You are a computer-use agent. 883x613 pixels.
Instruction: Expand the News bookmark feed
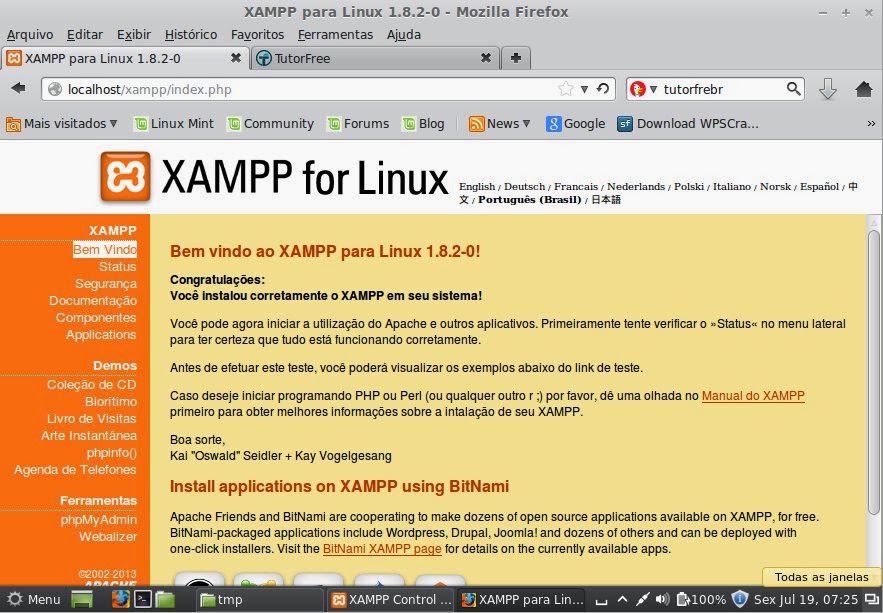[x=500, y=123]
